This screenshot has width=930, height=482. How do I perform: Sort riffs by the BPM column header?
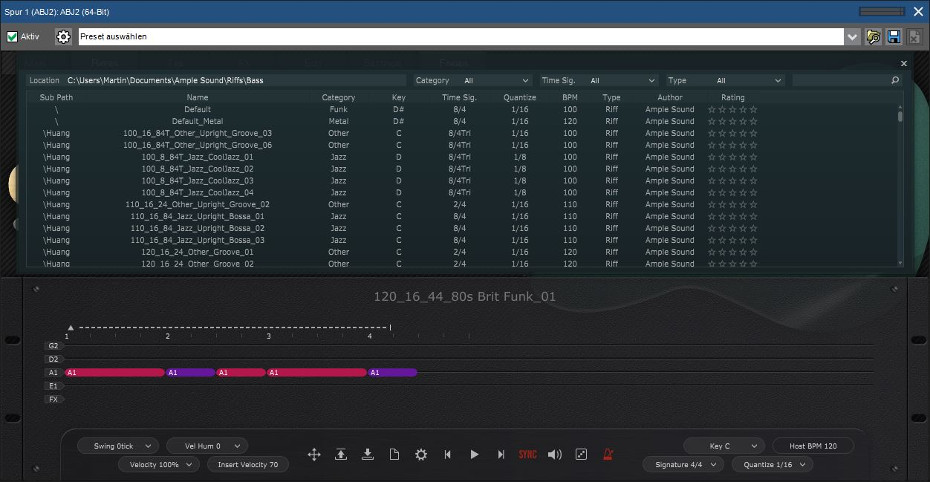(570, 97)
